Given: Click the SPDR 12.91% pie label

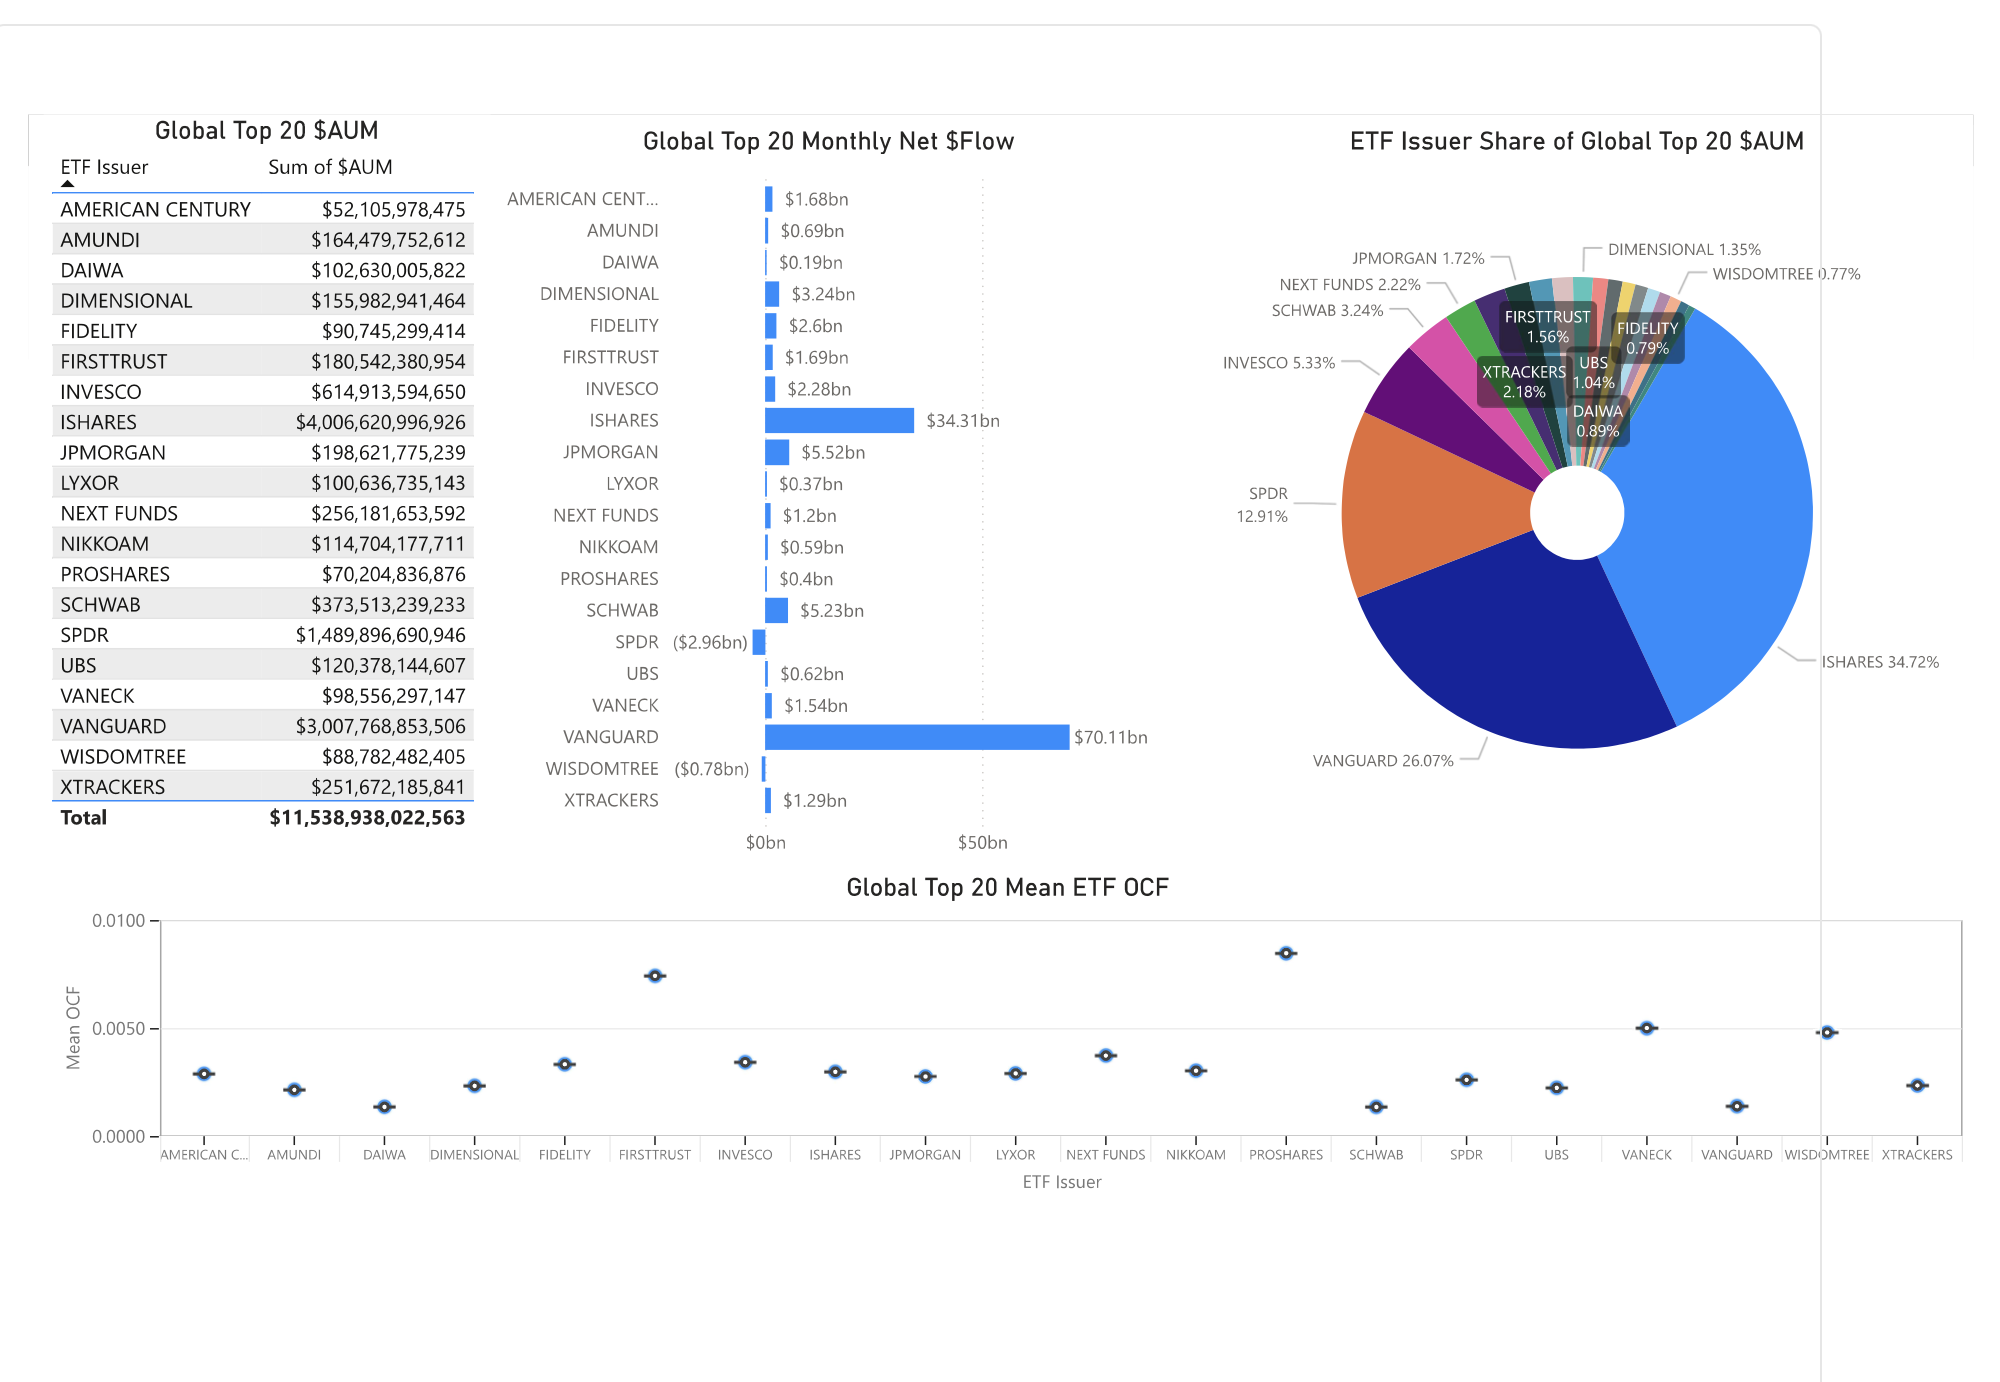Looking at the screenshot, I should [x=1262, y=505].
